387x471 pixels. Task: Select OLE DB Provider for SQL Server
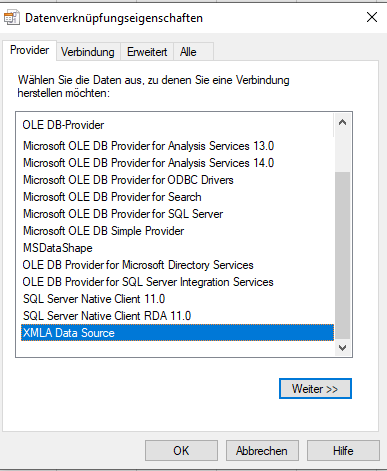(x=123, y=214)
